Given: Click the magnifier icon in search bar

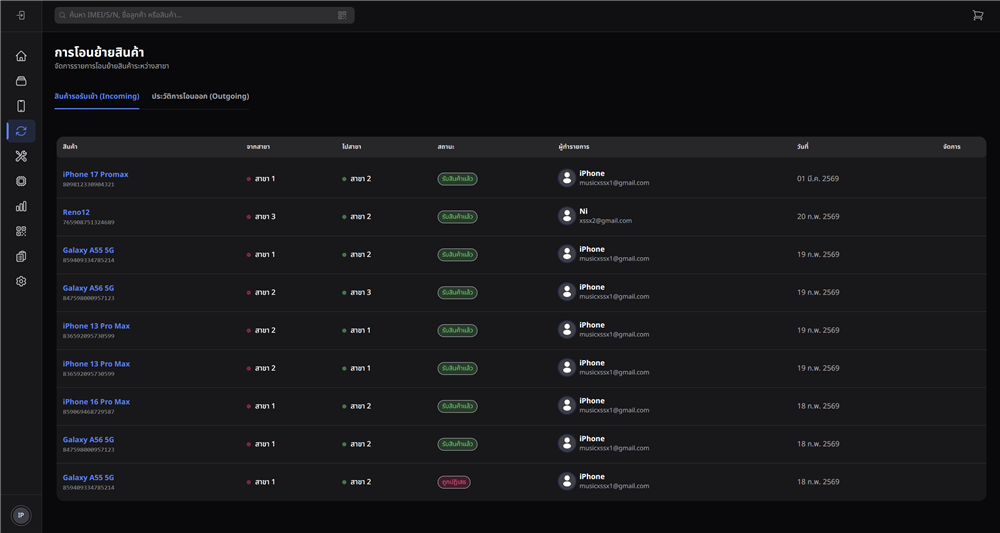Looking at the screenshot, I should [62, 15].
